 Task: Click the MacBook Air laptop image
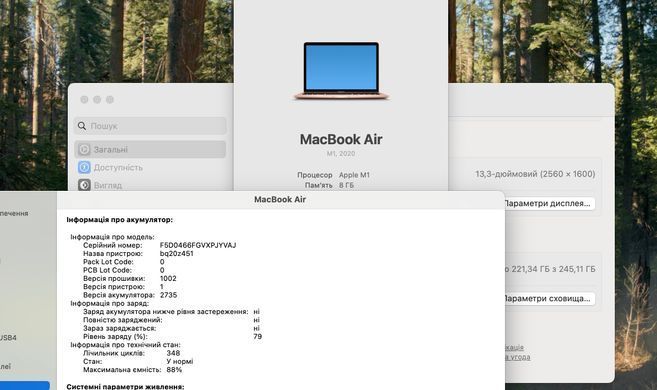click(341, 70)
